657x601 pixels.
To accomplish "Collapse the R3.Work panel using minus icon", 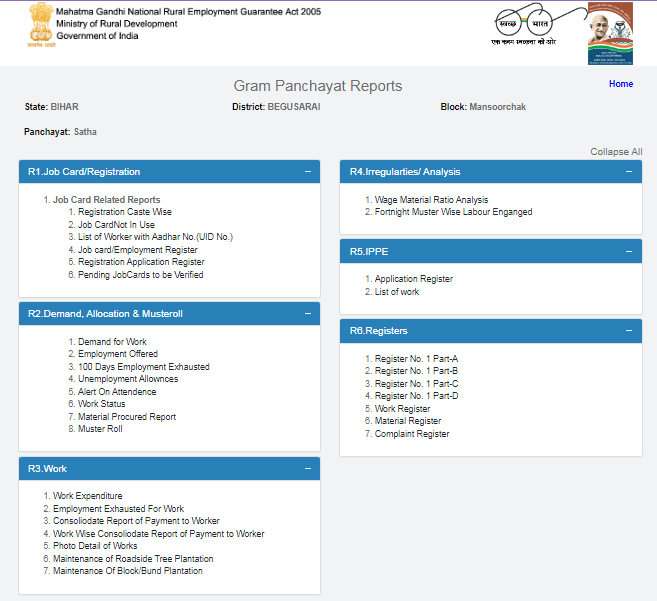I will point(308,469).
